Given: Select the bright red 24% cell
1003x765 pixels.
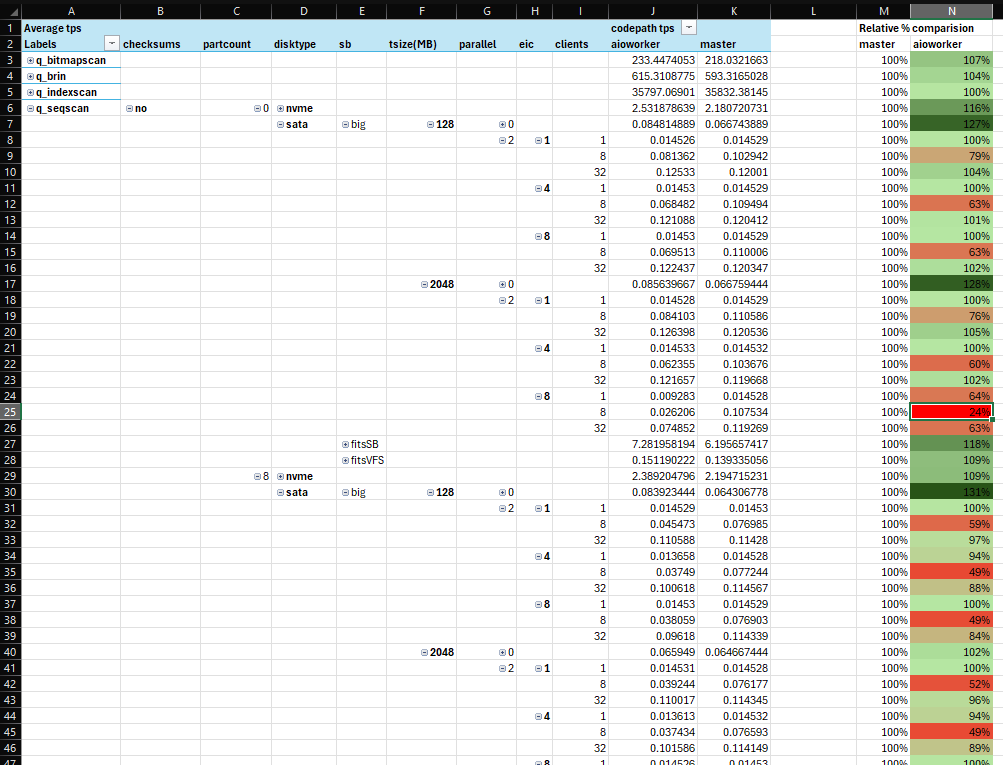Looking at the screenshot, I should (951, 412).
